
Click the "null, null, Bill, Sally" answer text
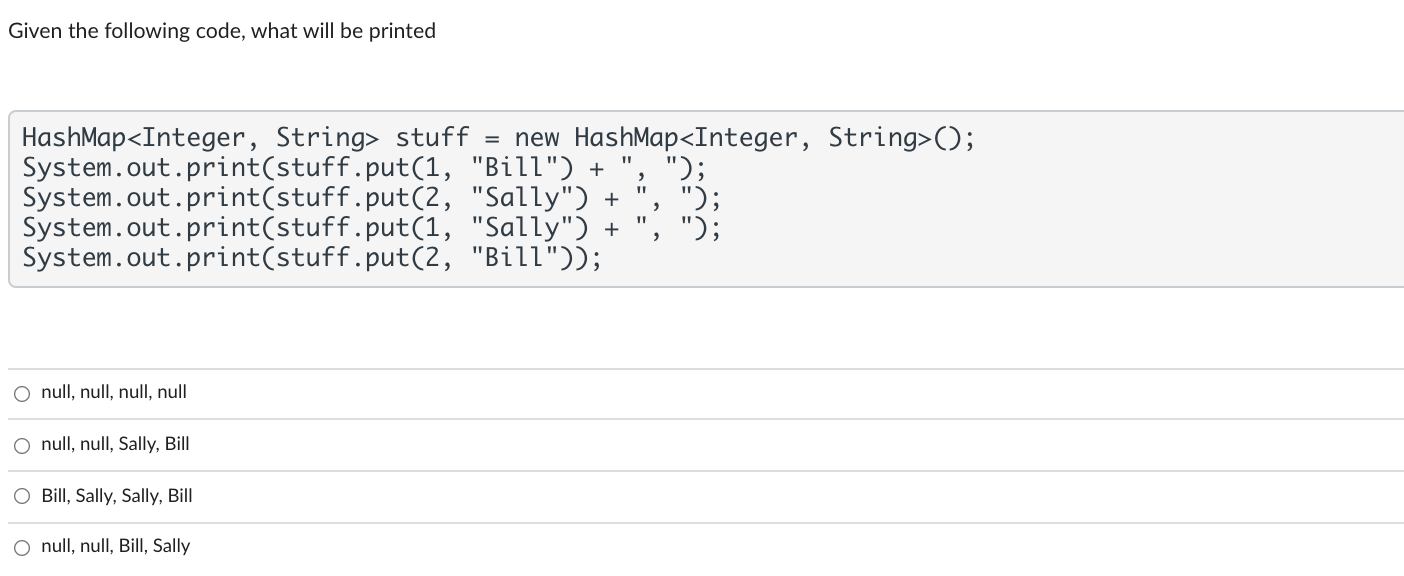click(115, 546)
